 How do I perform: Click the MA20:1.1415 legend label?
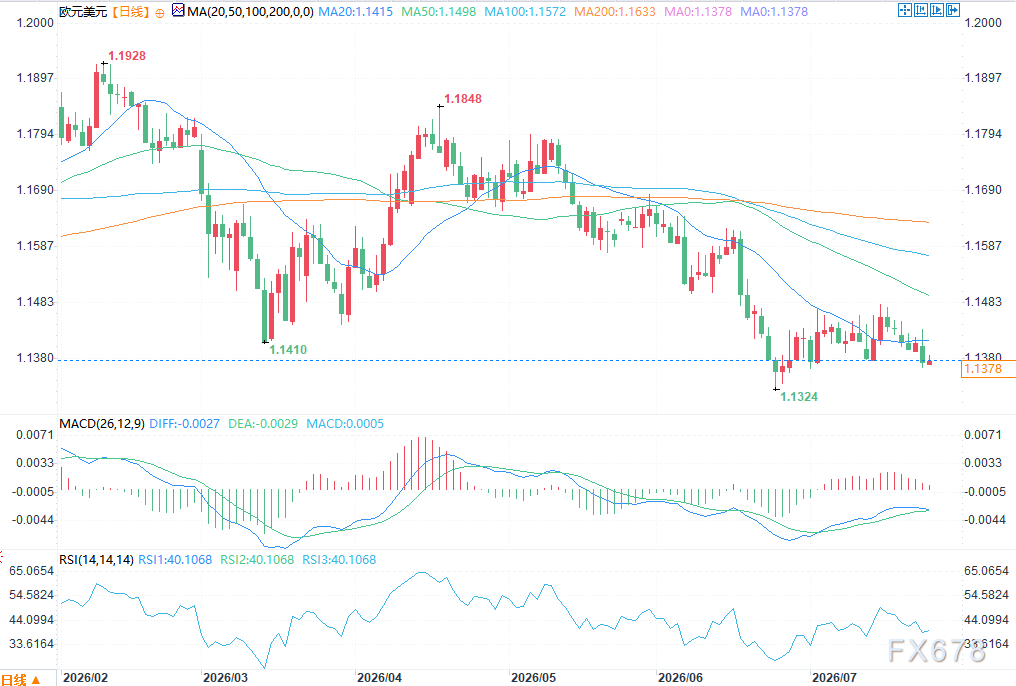(356, 12)
